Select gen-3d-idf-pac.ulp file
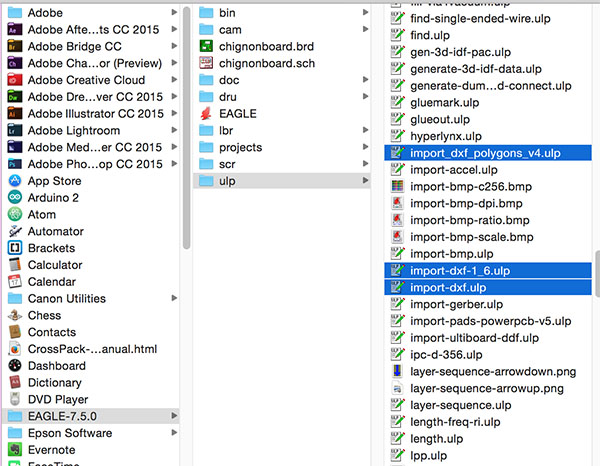The width and height of the screenshot is (600, 466). pyautogui.click(x=488, y=52)
